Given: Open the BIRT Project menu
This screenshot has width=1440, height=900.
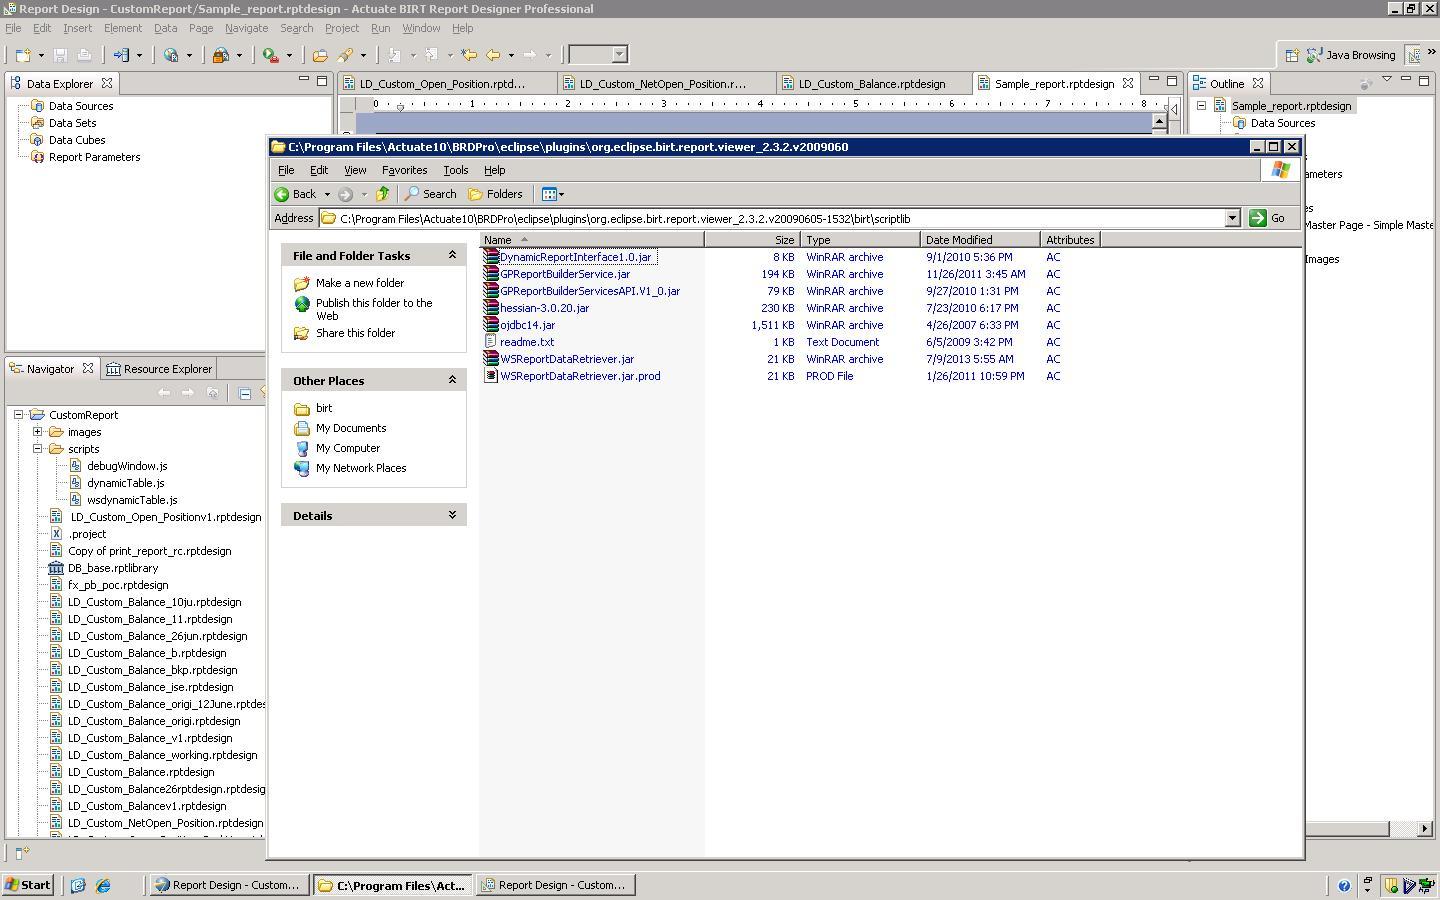Looking at the screenshot, I should [x=341, y=28].
